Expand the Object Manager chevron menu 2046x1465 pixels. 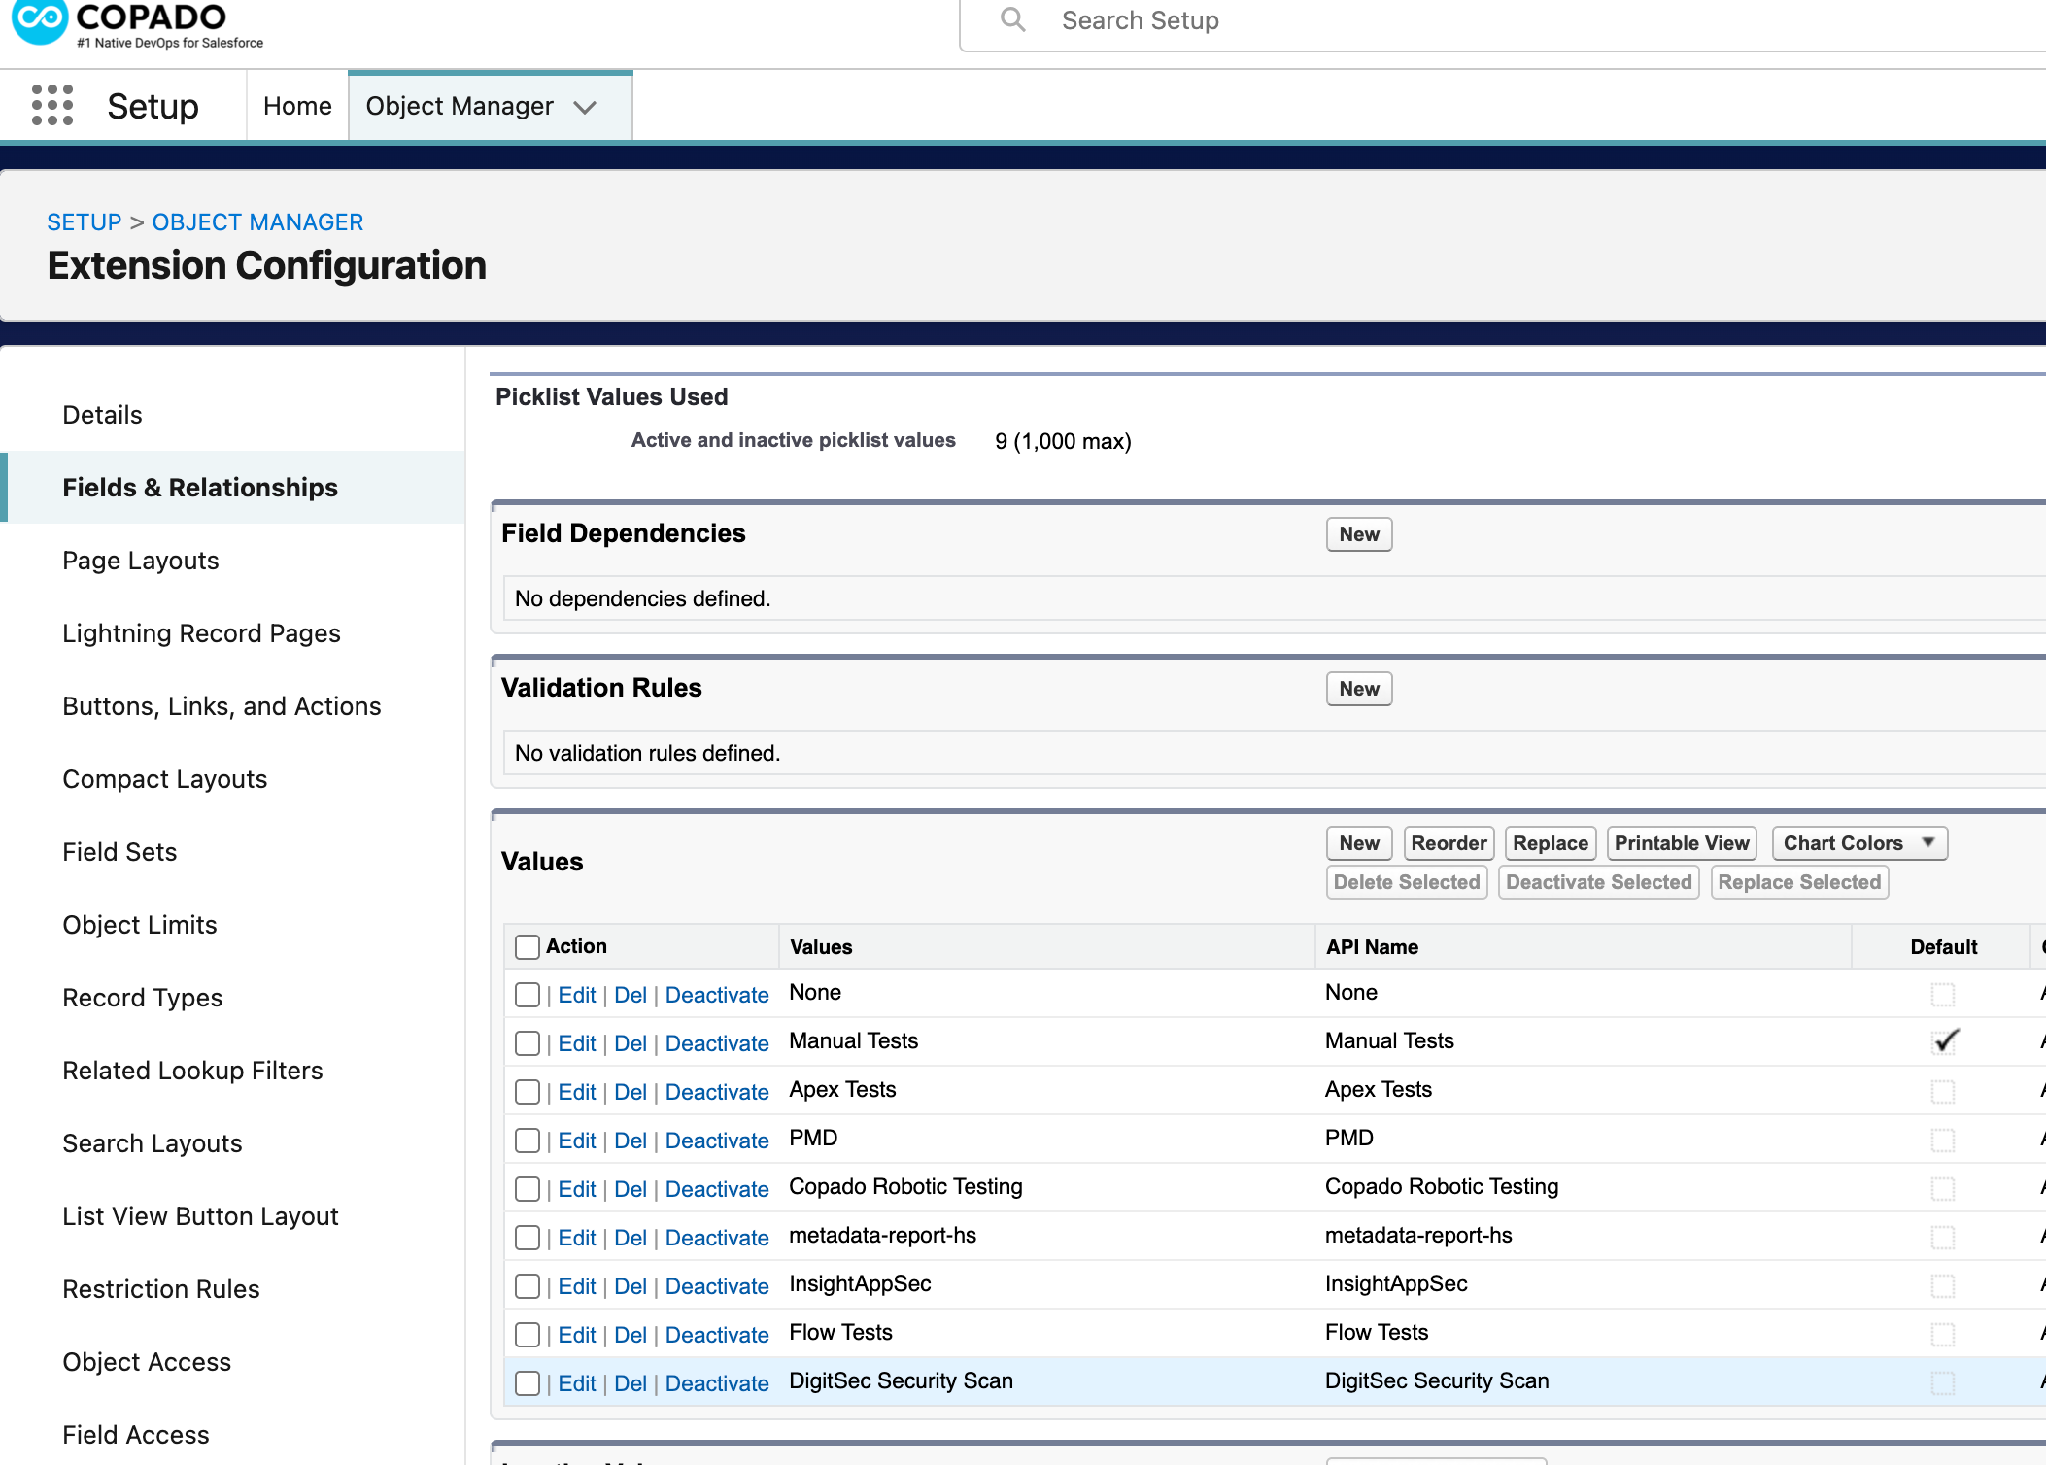pyautogui.click(x=586, y=107)
